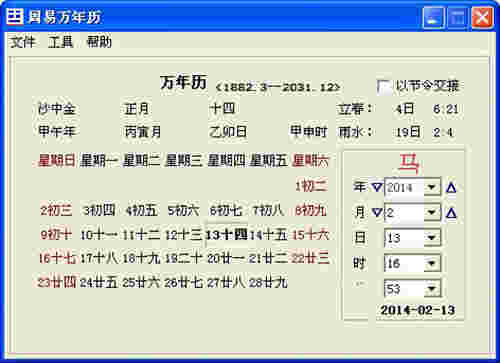Open the 工具 menu
The image size is (500, 363).
(x=61, y=42)
